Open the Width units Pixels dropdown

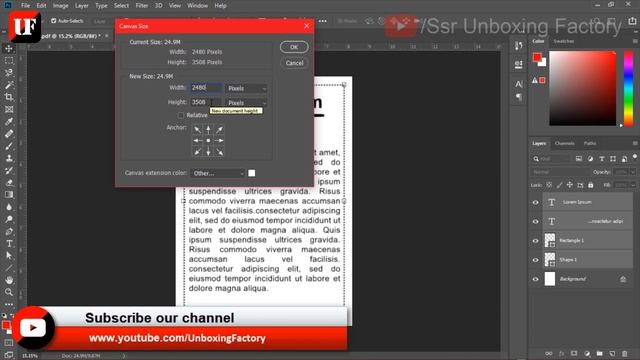pyautogui.click(x=247, y=88)
